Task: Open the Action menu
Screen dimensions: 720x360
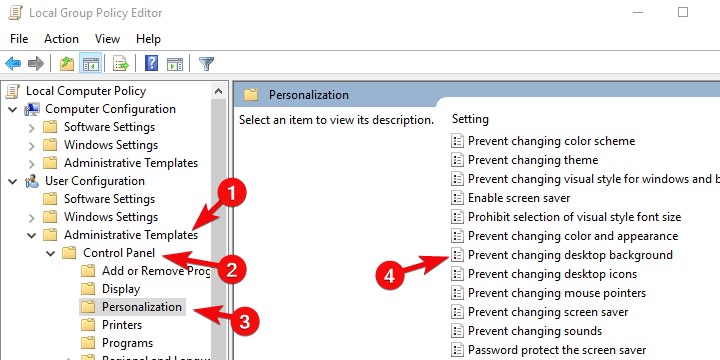Action: point(61,39)
